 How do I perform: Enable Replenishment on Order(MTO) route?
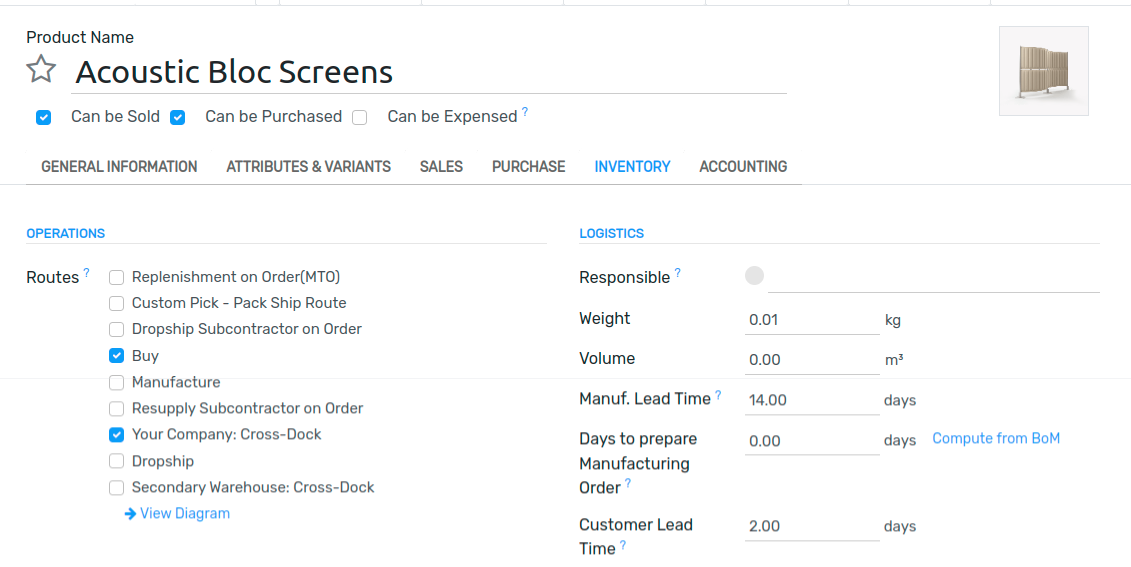[116, 277]
